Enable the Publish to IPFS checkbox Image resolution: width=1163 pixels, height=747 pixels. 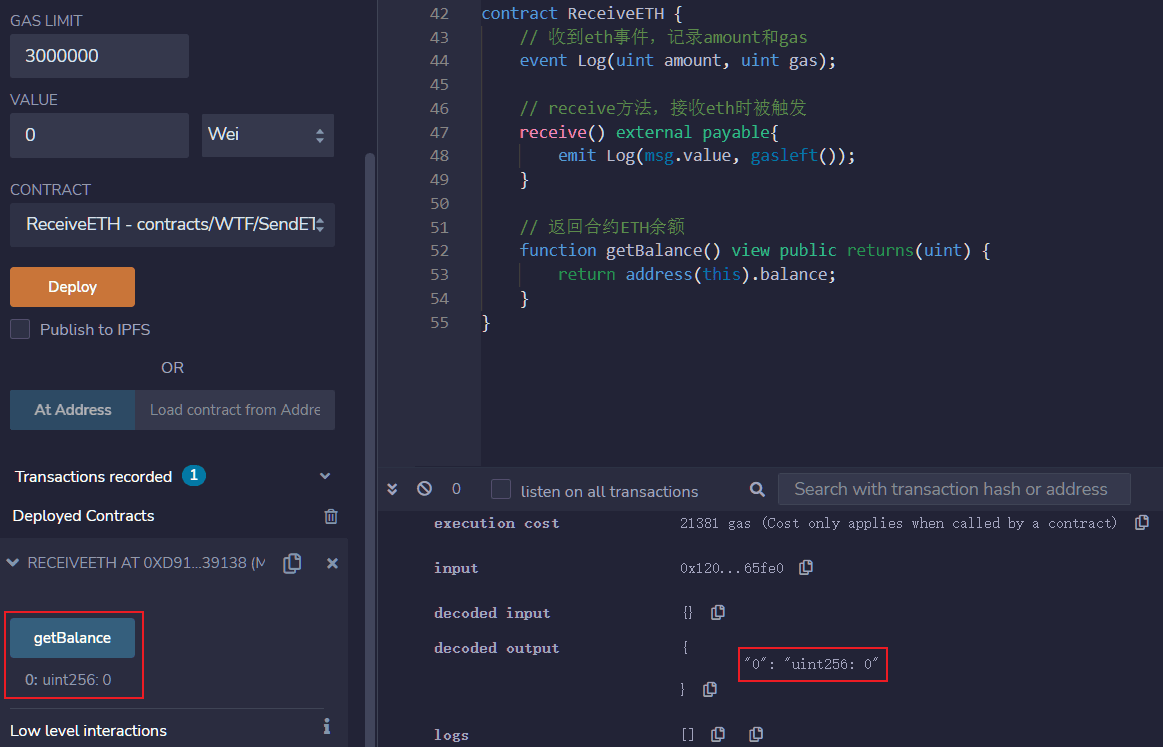20,329
